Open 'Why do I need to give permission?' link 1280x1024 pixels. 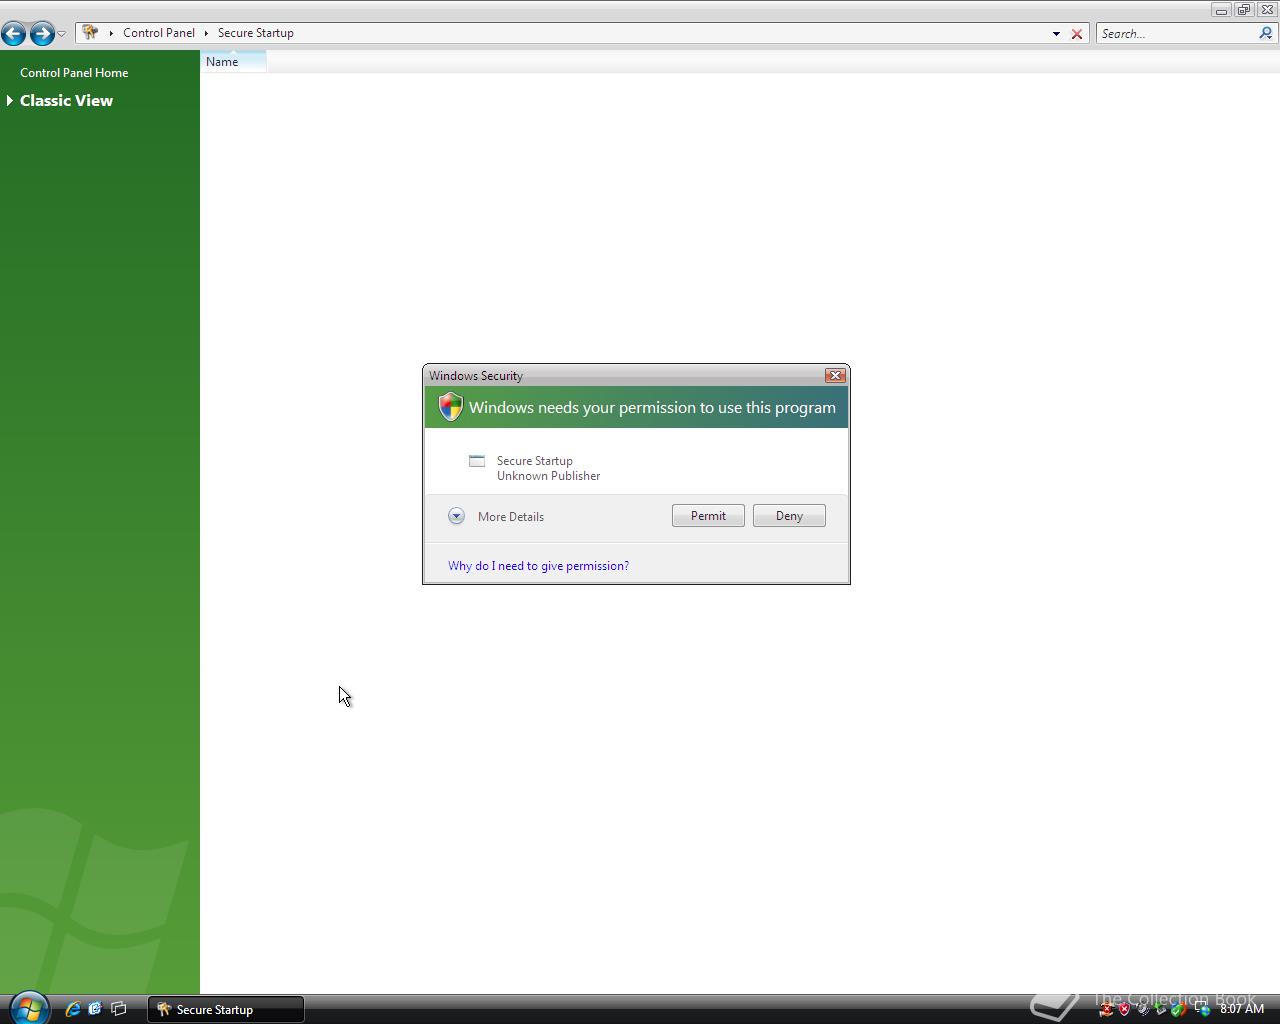point(538,566)
